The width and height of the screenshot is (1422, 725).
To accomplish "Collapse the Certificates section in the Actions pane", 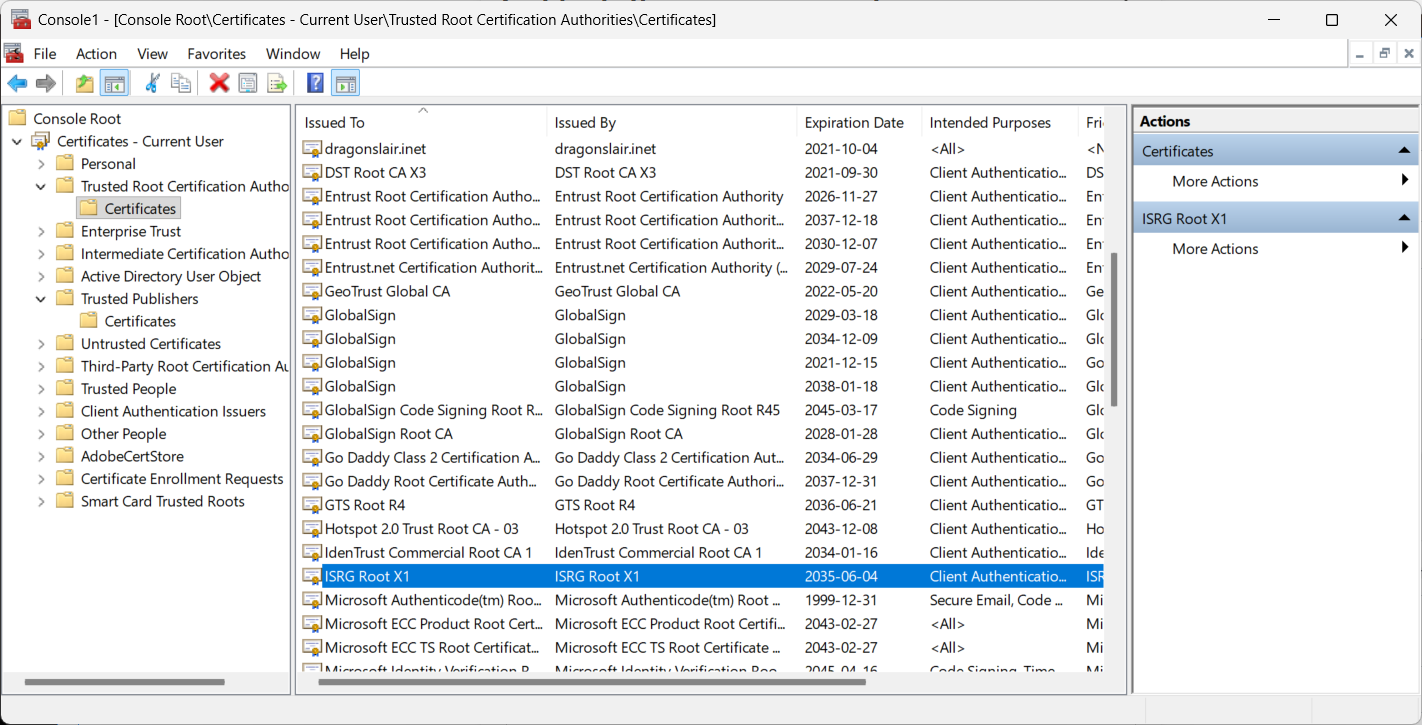I will coord(1404,152).
